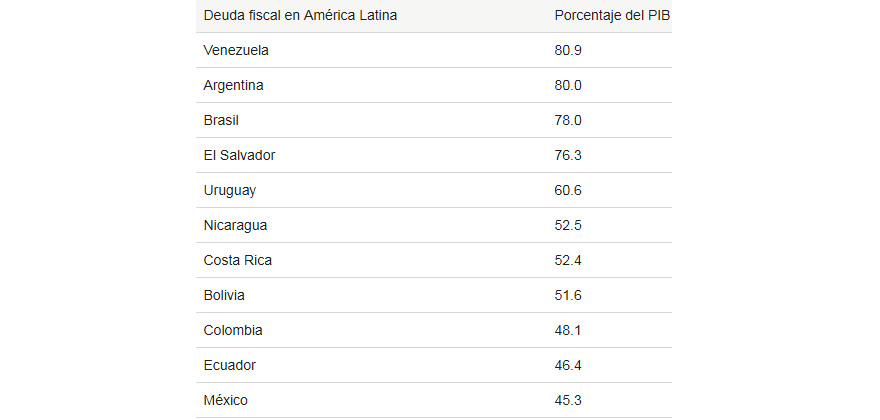Click the 78.0 percentage for Brasil

568,120
